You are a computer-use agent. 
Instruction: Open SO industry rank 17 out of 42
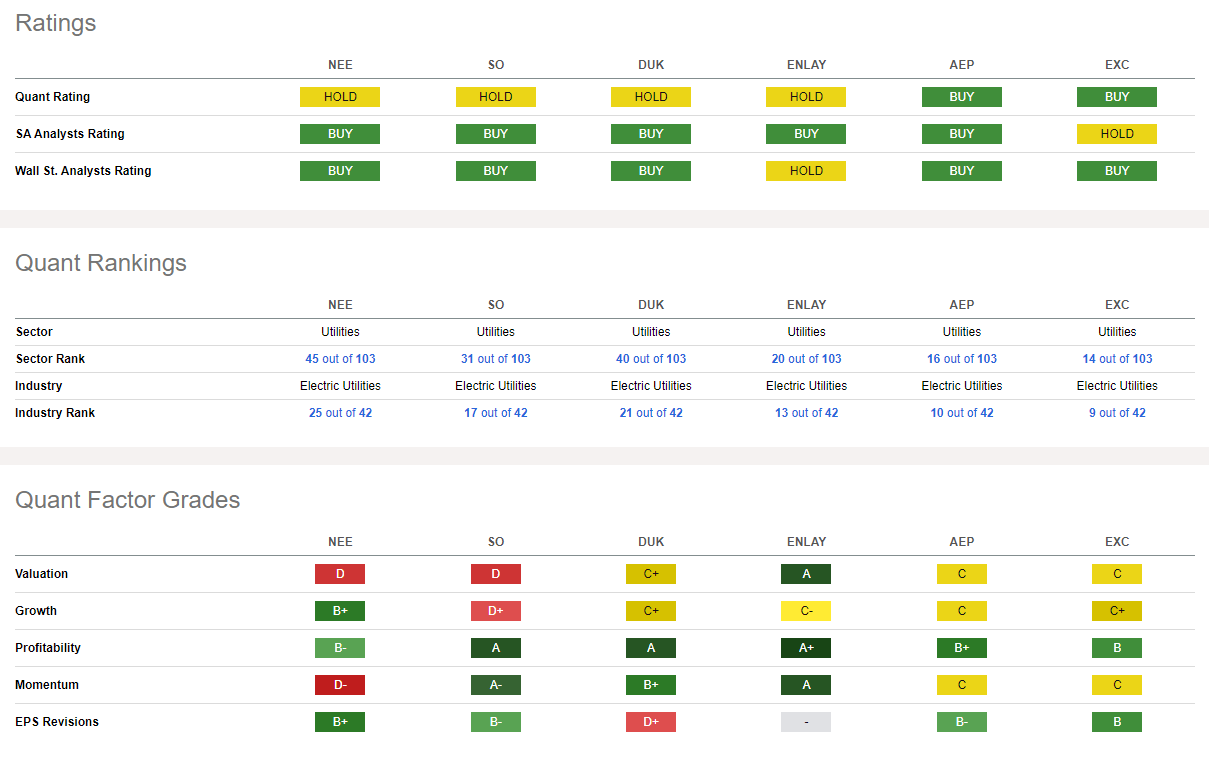[x=495, y=413]
